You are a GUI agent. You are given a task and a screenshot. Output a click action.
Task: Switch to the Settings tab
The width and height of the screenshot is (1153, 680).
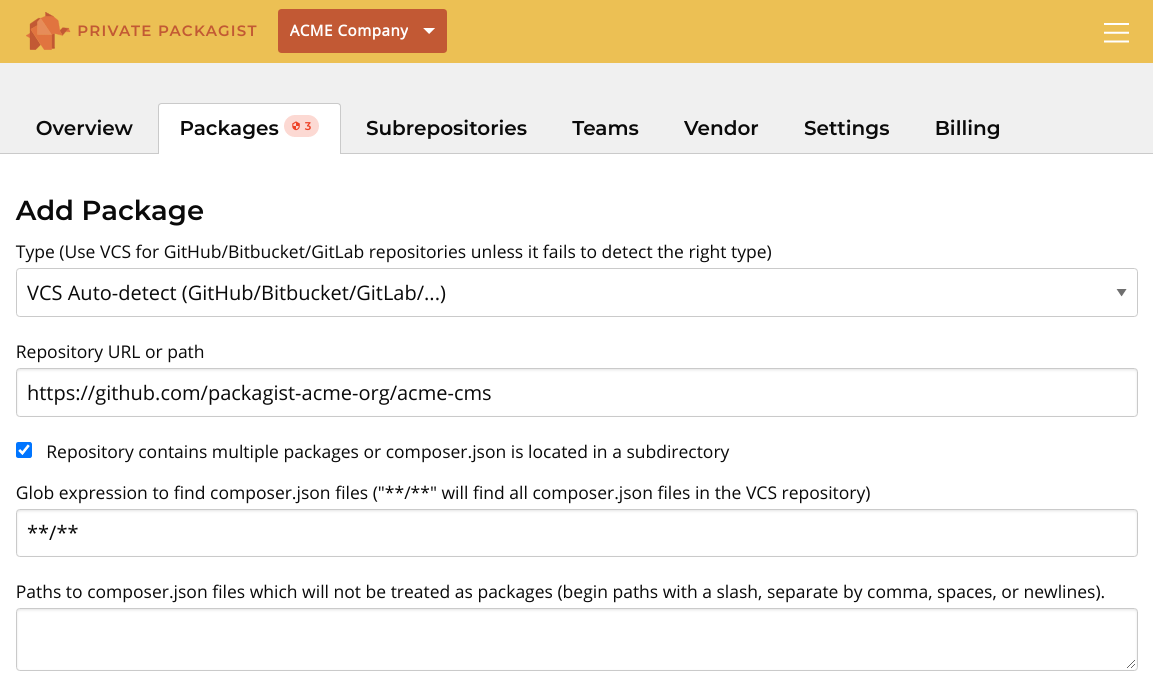pyautogui.click(x=846, y=128)
